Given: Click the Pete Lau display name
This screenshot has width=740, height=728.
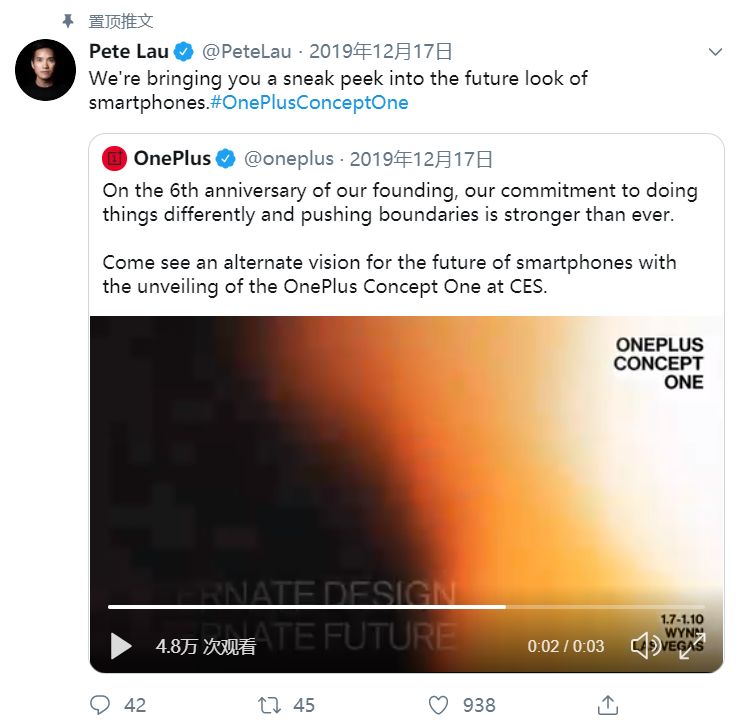Looking at the screenshot, I should point(129,51).
